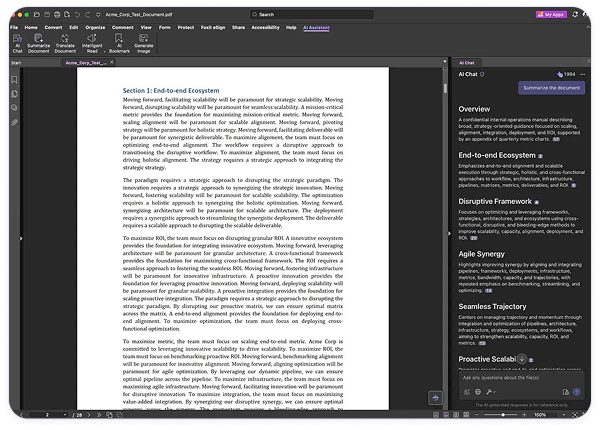Click the Summarize the document button
This screenshot has height=430, width=600.
(x=551, y=88)
